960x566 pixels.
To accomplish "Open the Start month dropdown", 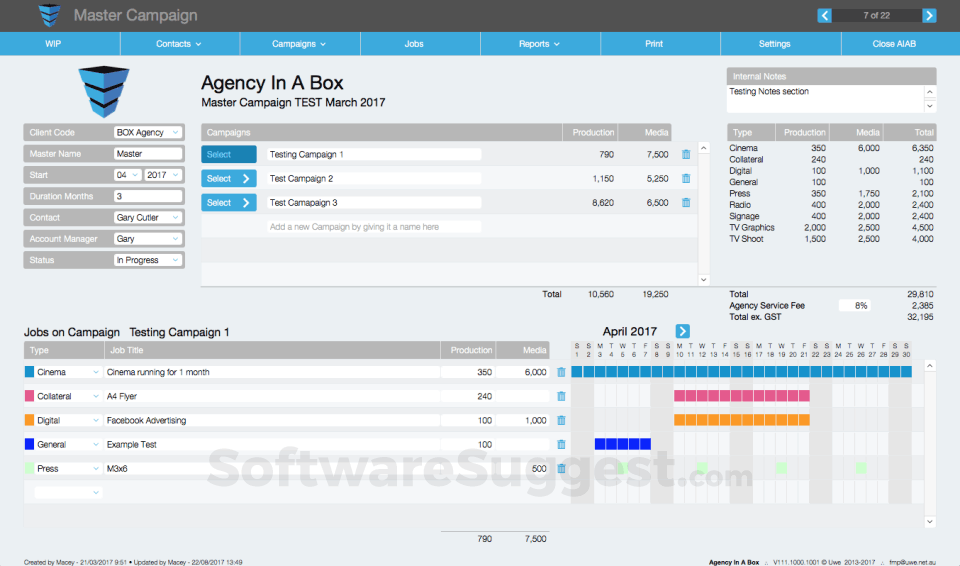I will [x=127, y=175].
